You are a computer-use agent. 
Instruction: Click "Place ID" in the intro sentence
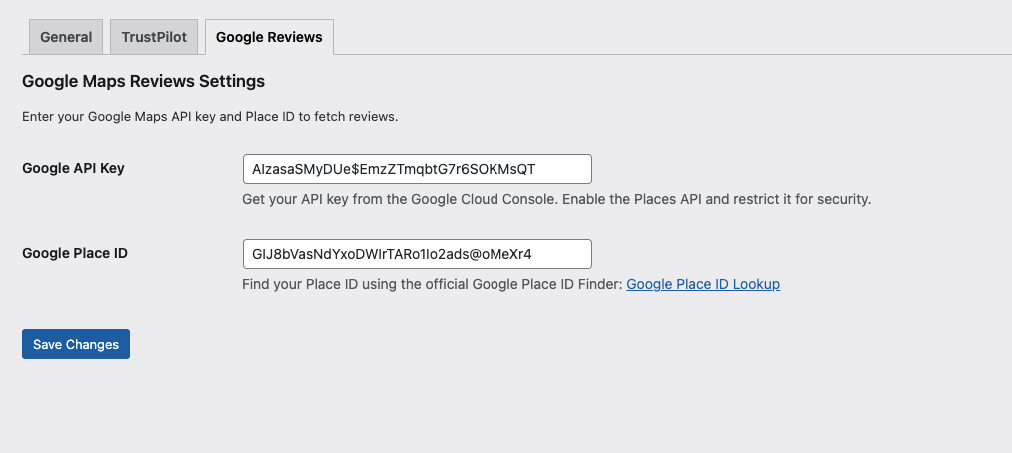point(272,117)
